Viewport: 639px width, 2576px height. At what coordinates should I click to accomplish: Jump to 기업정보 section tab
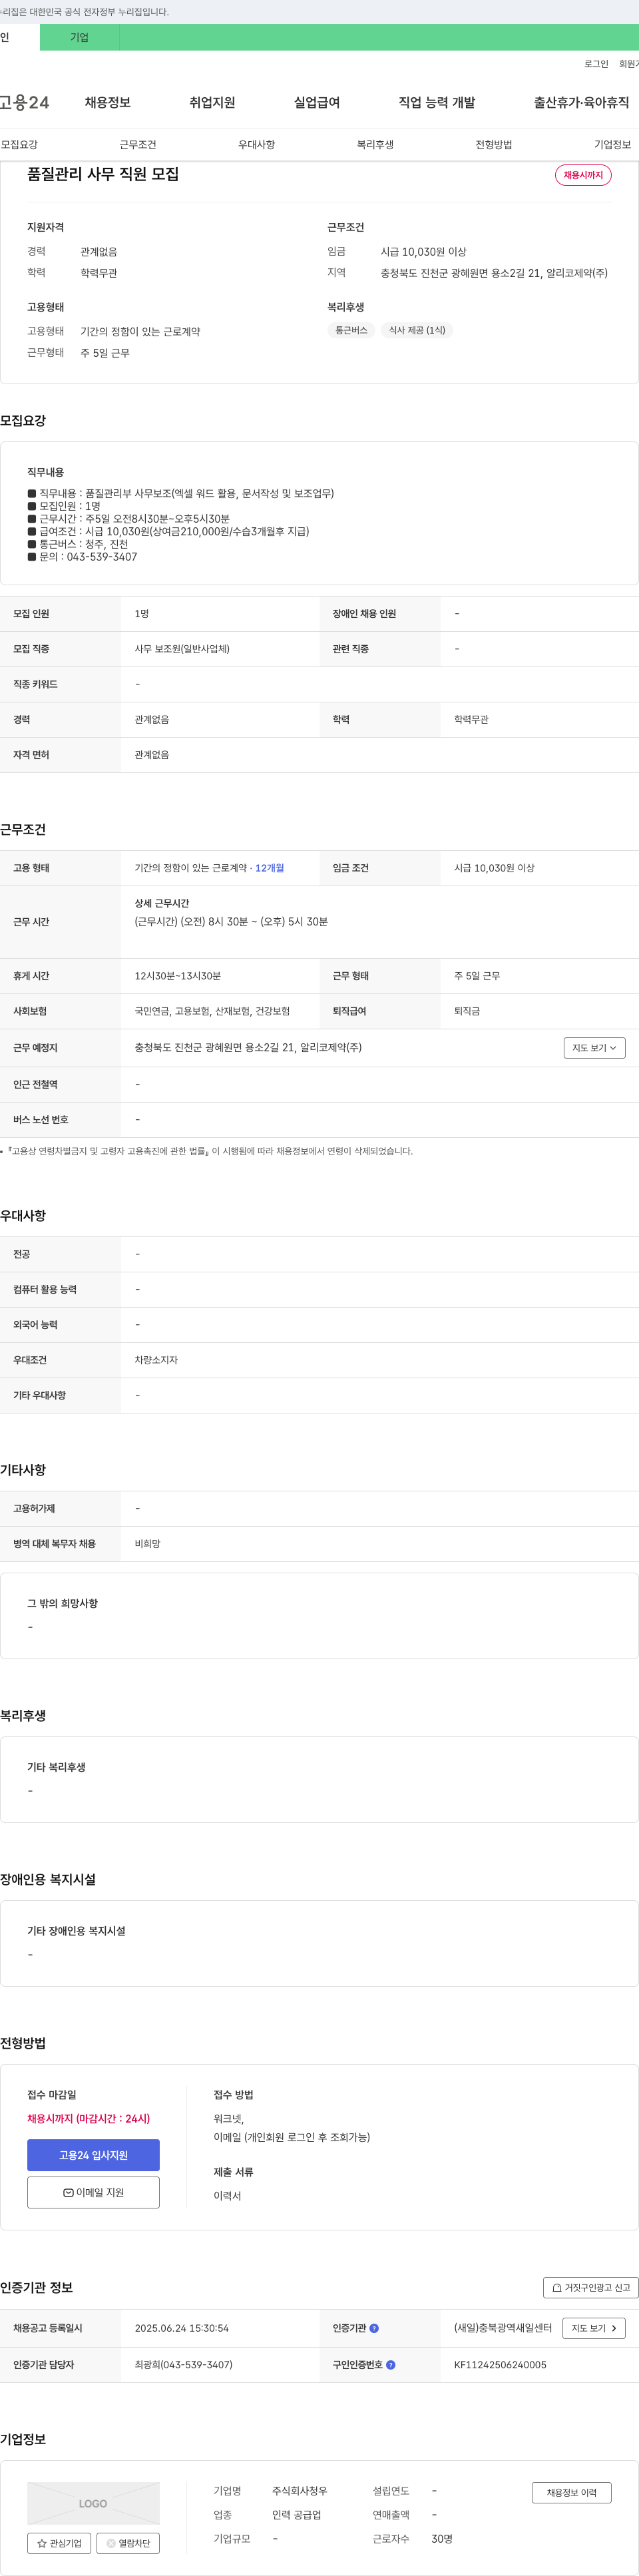(612, 145)
